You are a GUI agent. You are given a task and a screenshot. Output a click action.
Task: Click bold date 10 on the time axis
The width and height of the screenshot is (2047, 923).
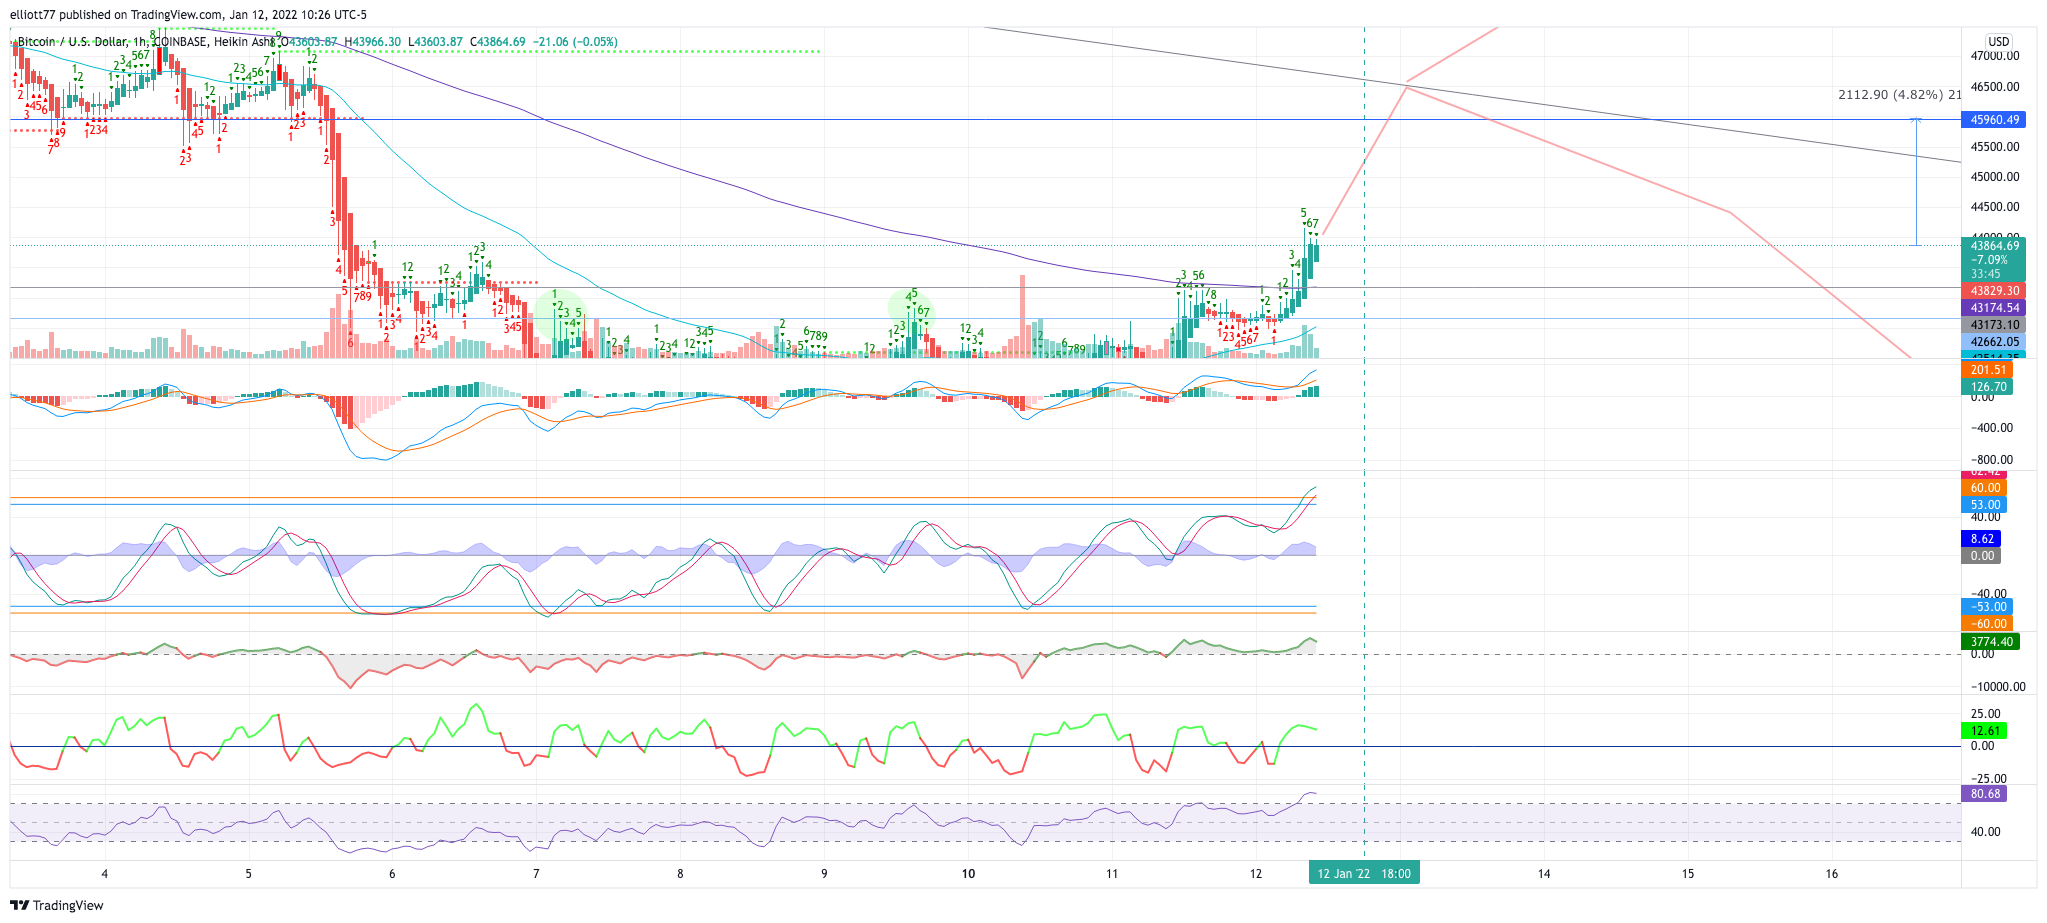tap(968, 874)
